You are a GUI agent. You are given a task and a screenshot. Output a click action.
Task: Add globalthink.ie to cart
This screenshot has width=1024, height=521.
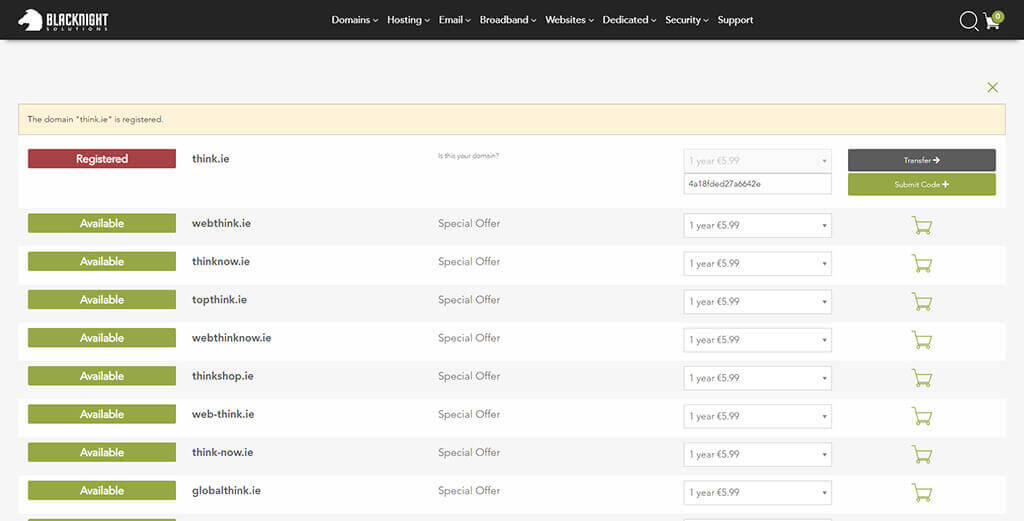click(x=921, y=492)
